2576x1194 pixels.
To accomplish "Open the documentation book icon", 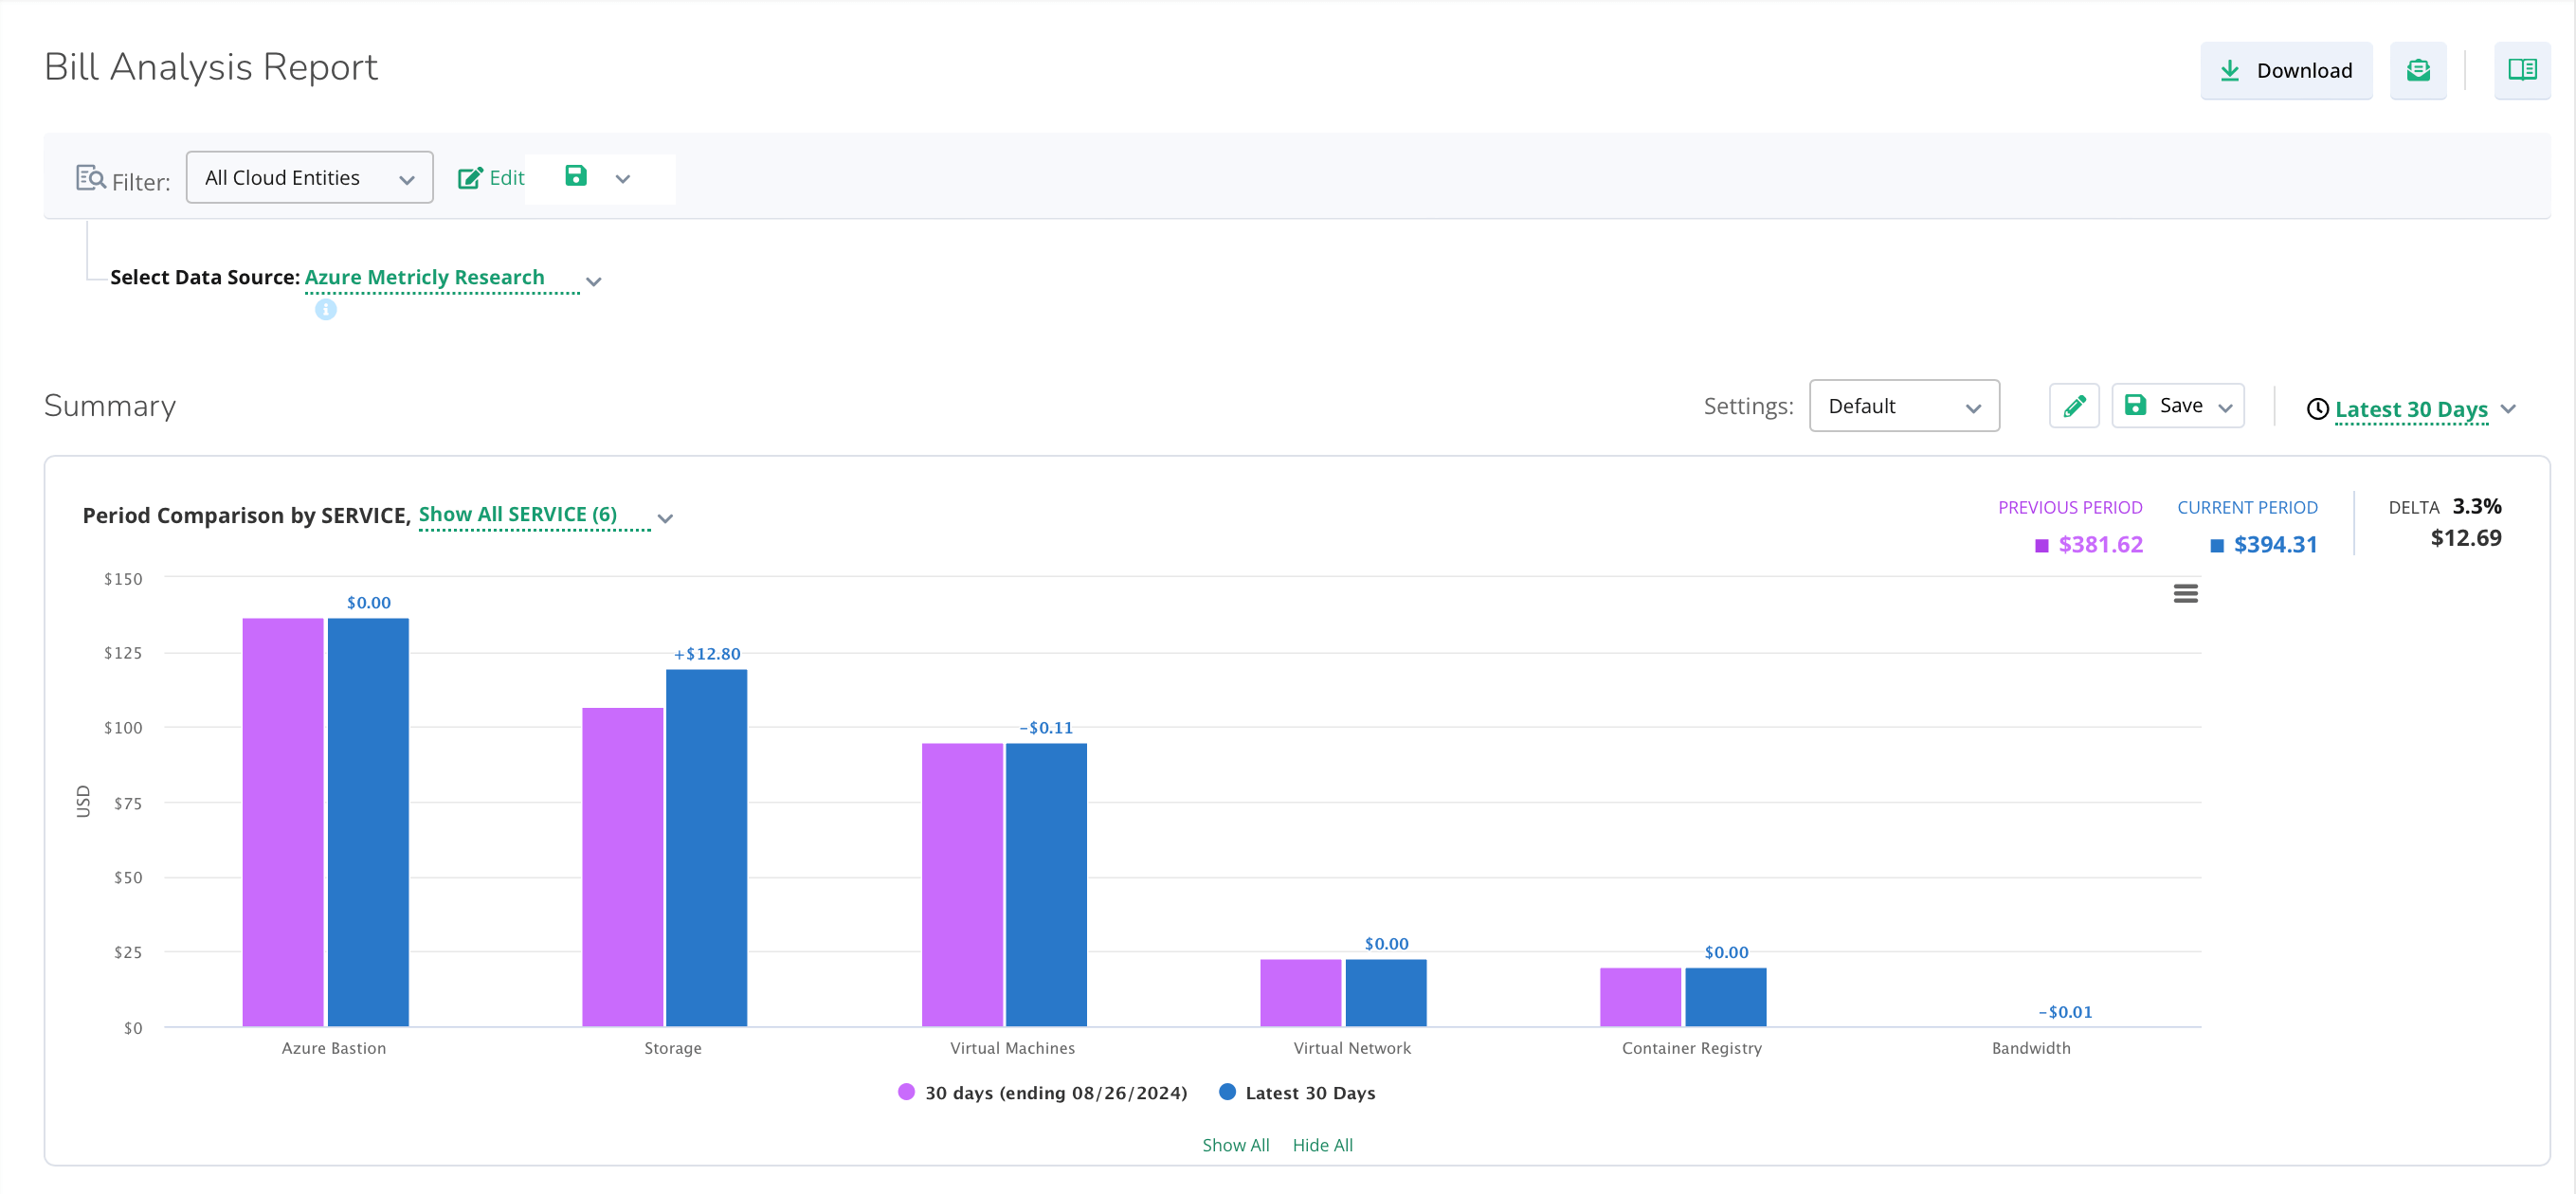I will click(x=2521, y=70).
